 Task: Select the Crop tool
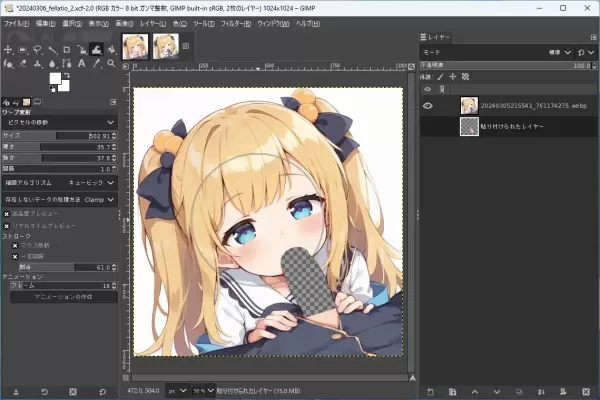pos(67,50)
